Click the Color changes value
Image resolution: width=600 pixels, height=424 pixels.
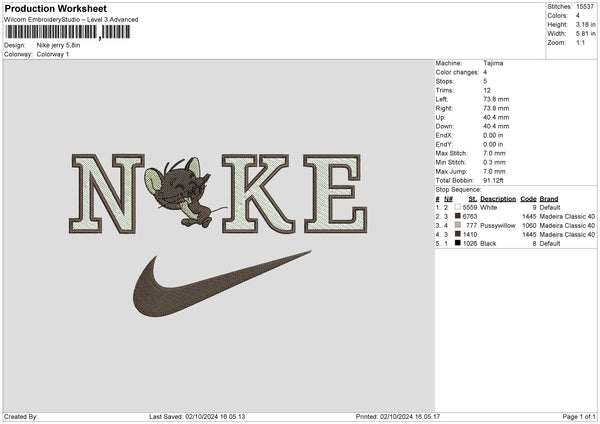click(485, 72)
